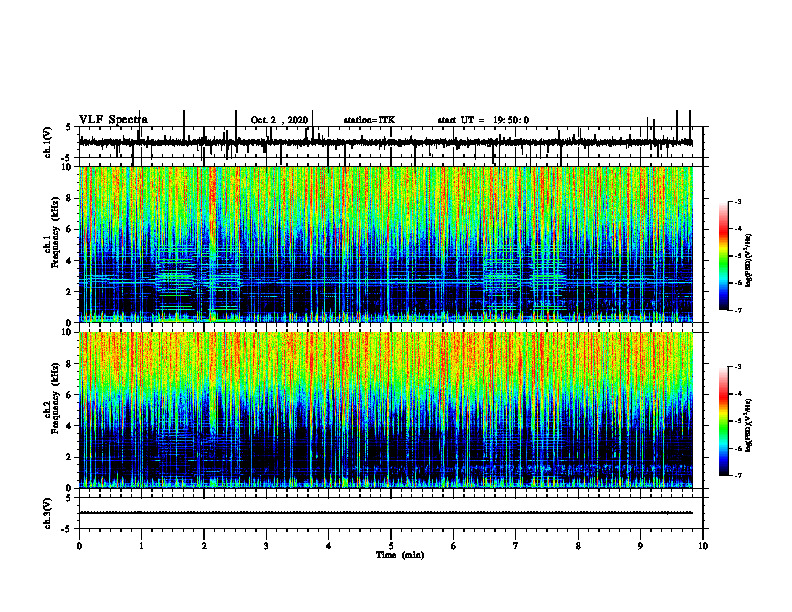This screenshot has width=792, height=612.
Task: Select the "-3" label on ch.1 colorbar
Action: point(738,202)
